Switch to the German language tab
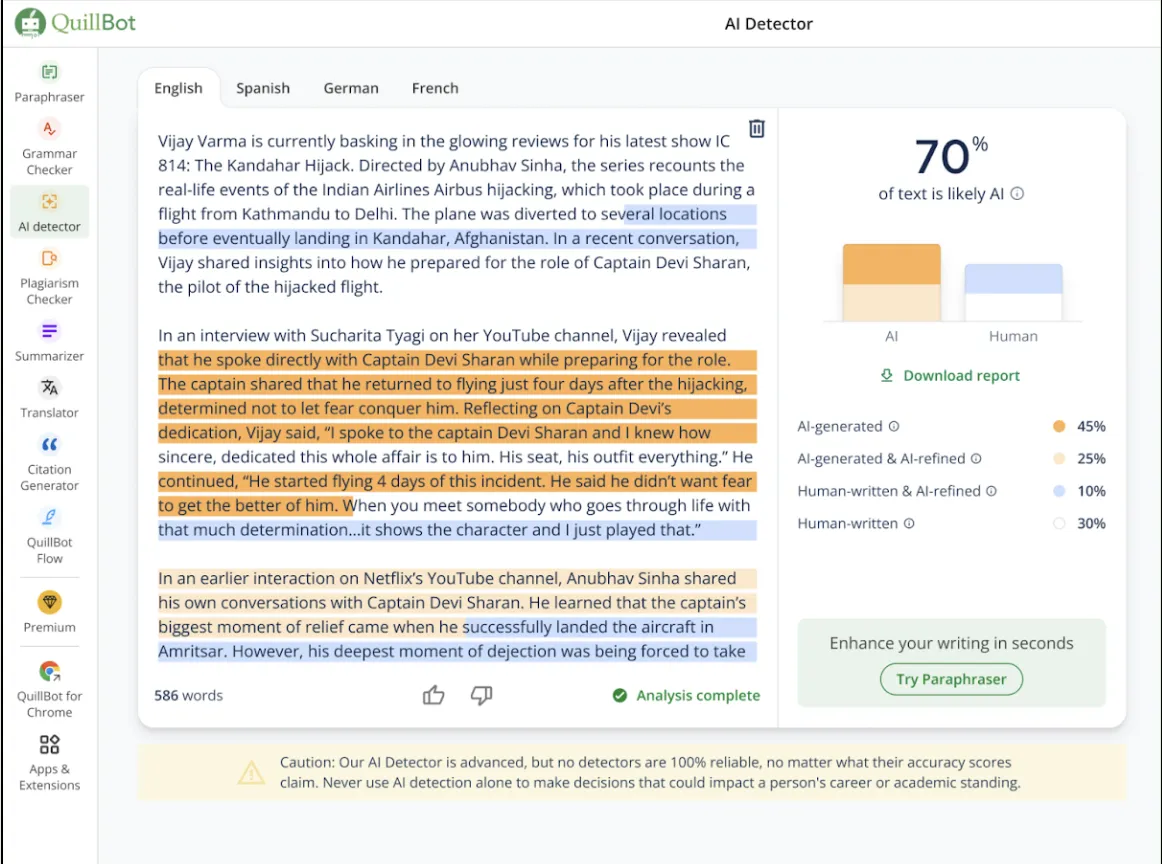This screenshot has width=1162, height=864. tap(351, 88)
